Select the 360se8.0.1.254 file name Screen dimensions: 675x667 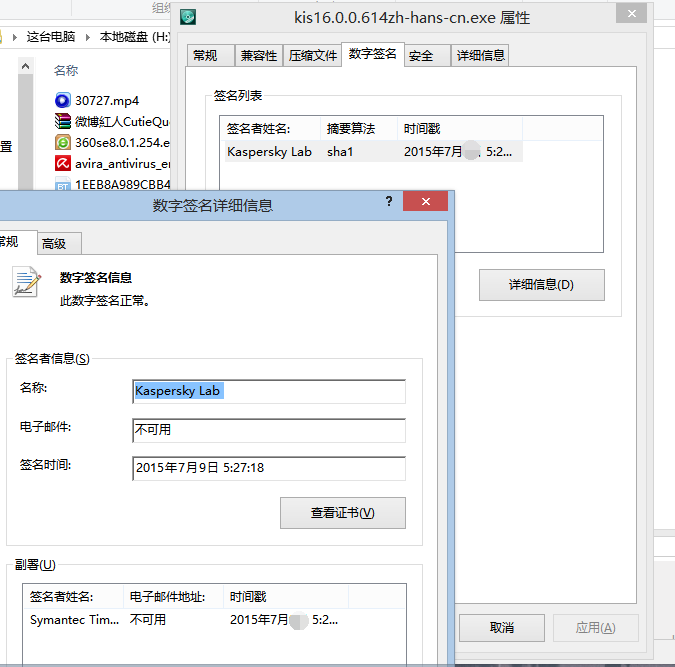122,143
